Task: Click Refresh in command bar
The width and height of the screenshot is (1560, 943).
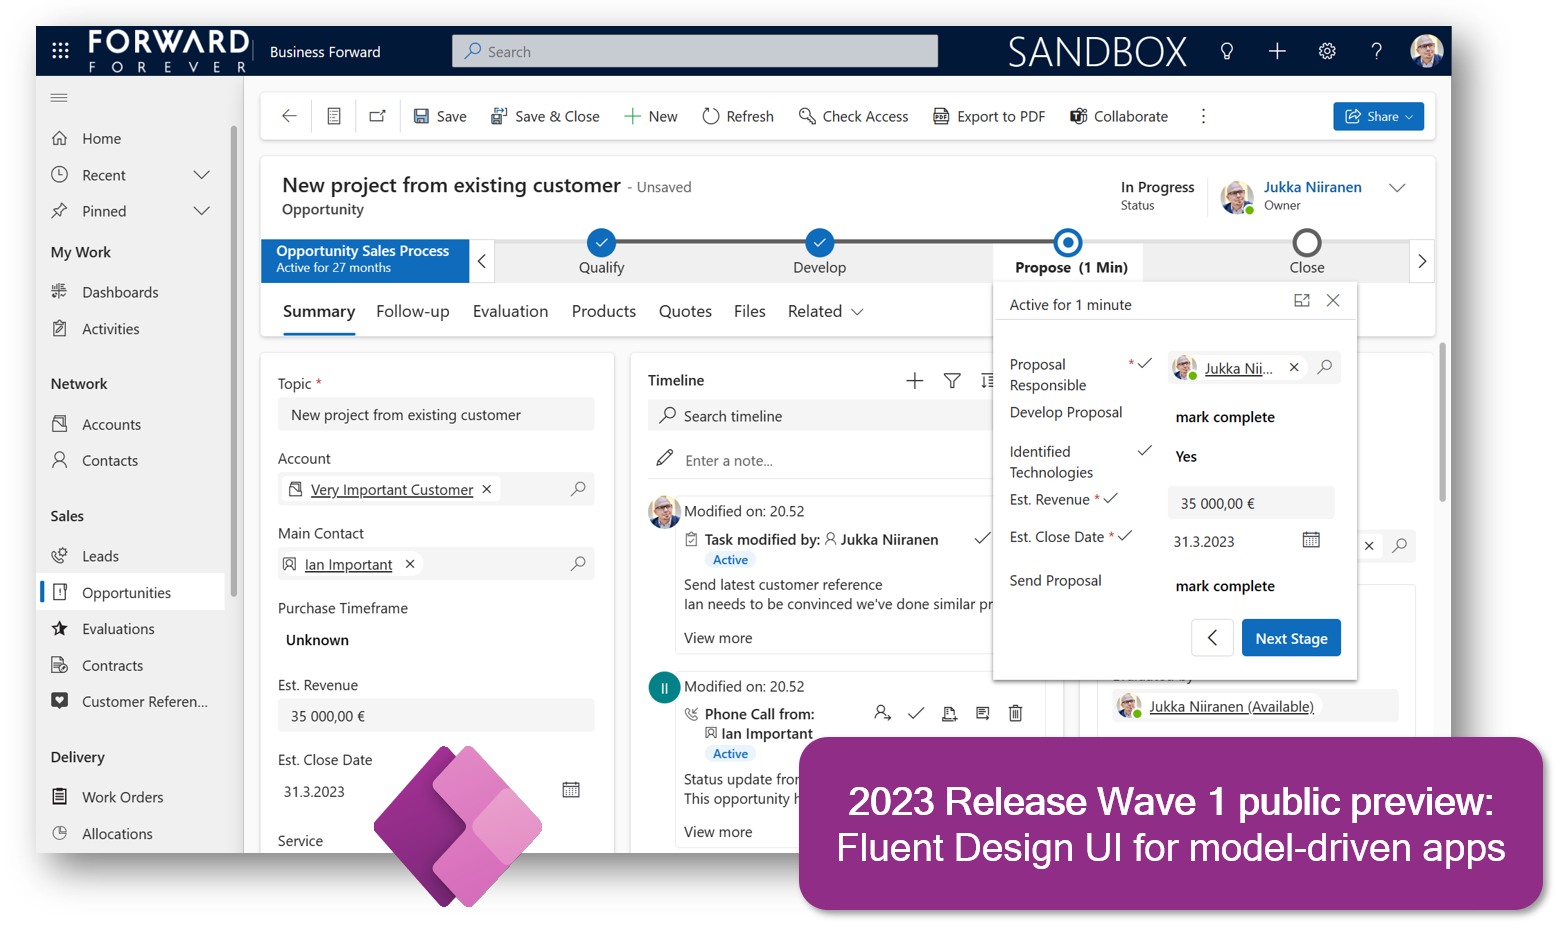Action: click(x=738, y=116)
